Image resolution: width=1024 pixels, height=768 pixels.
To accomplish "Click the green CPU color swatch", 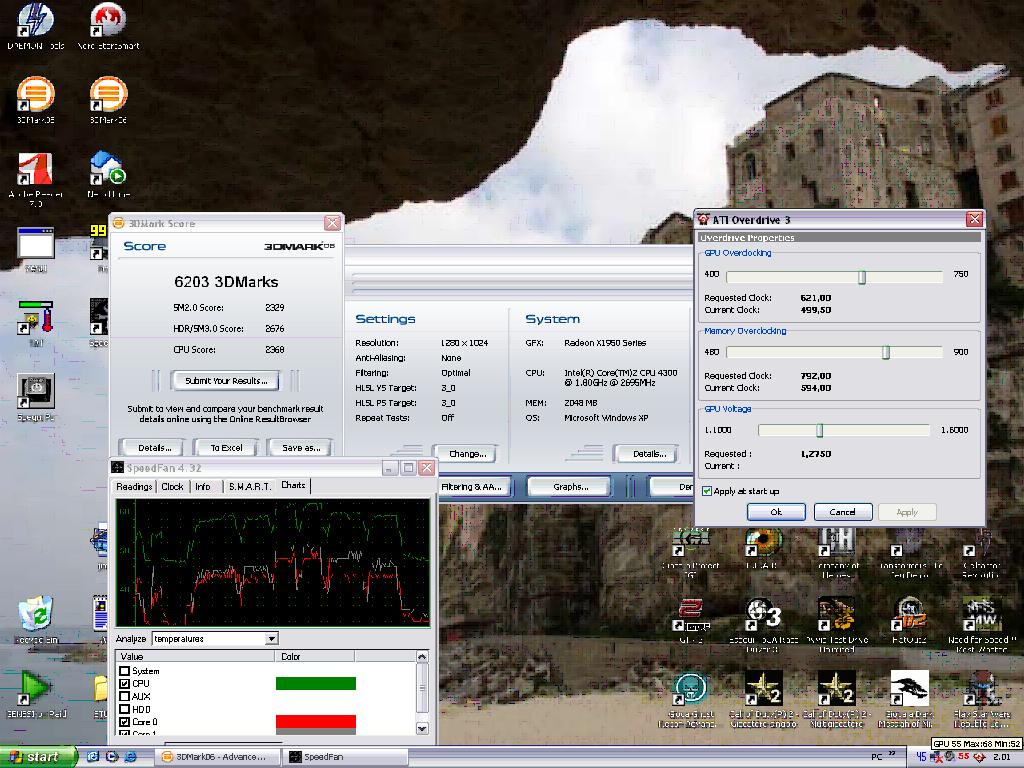I will coord(316,684).
